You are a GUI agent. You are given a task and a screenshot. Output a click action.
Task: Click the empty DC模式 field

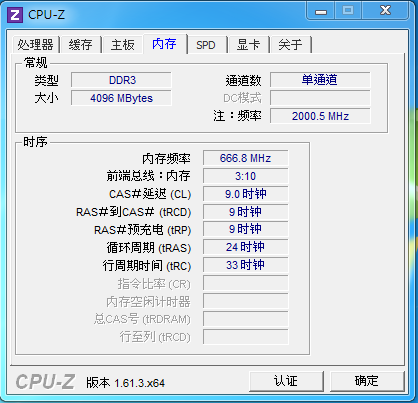point(320,98)
